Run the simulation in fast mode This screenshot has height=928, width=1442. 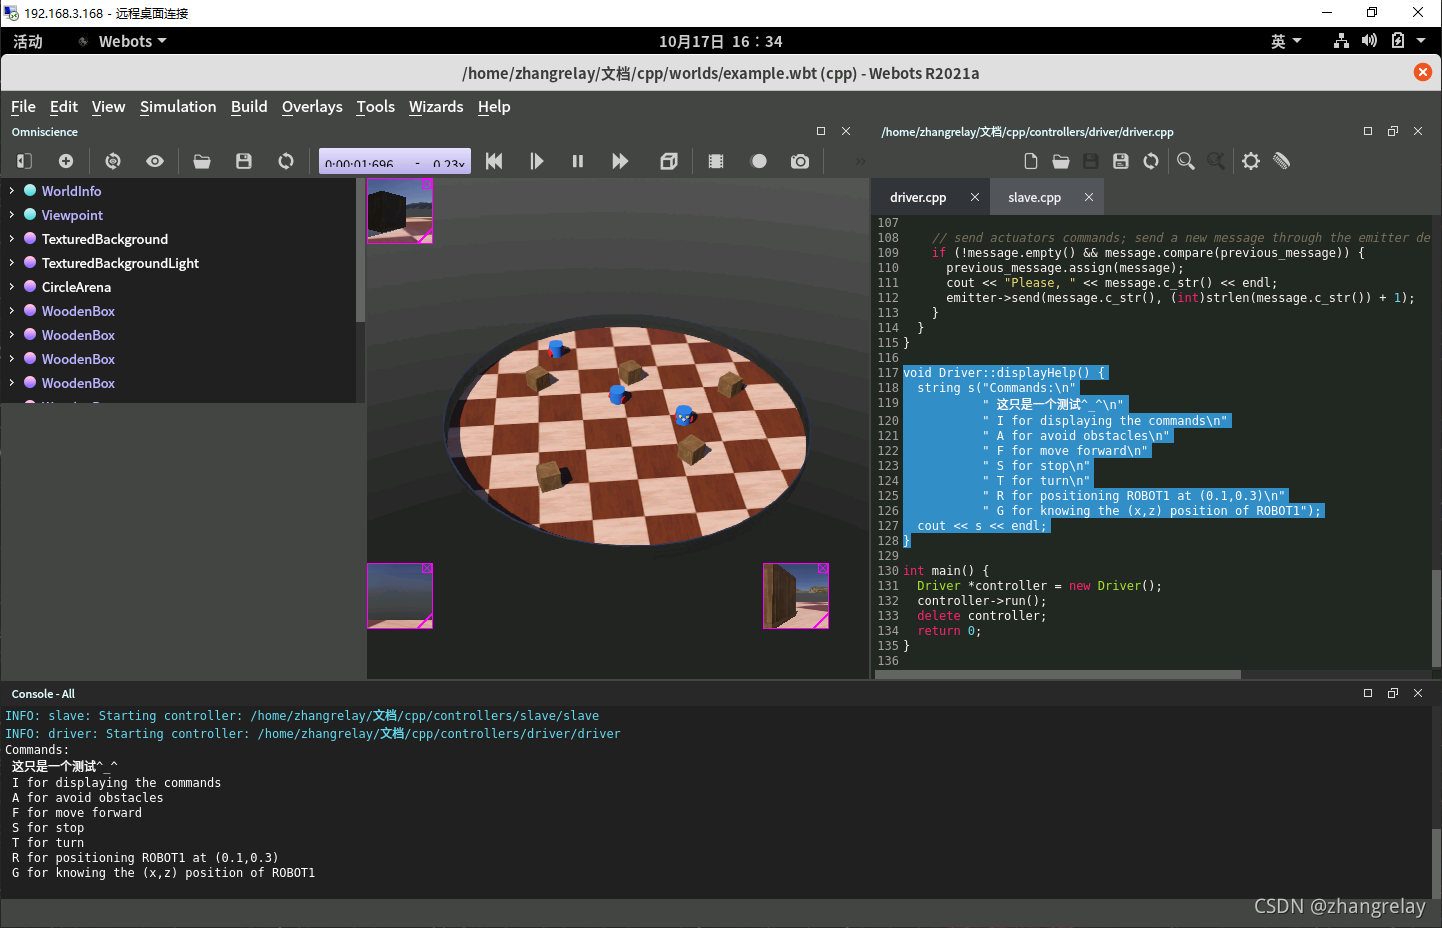pyautogui.click(x=620, y=161)
